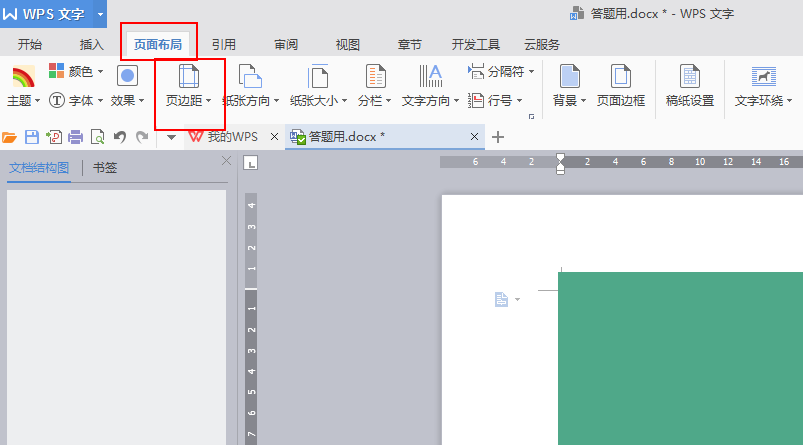Click the 文字环绕 text wrap icon

tap(764, 76)
